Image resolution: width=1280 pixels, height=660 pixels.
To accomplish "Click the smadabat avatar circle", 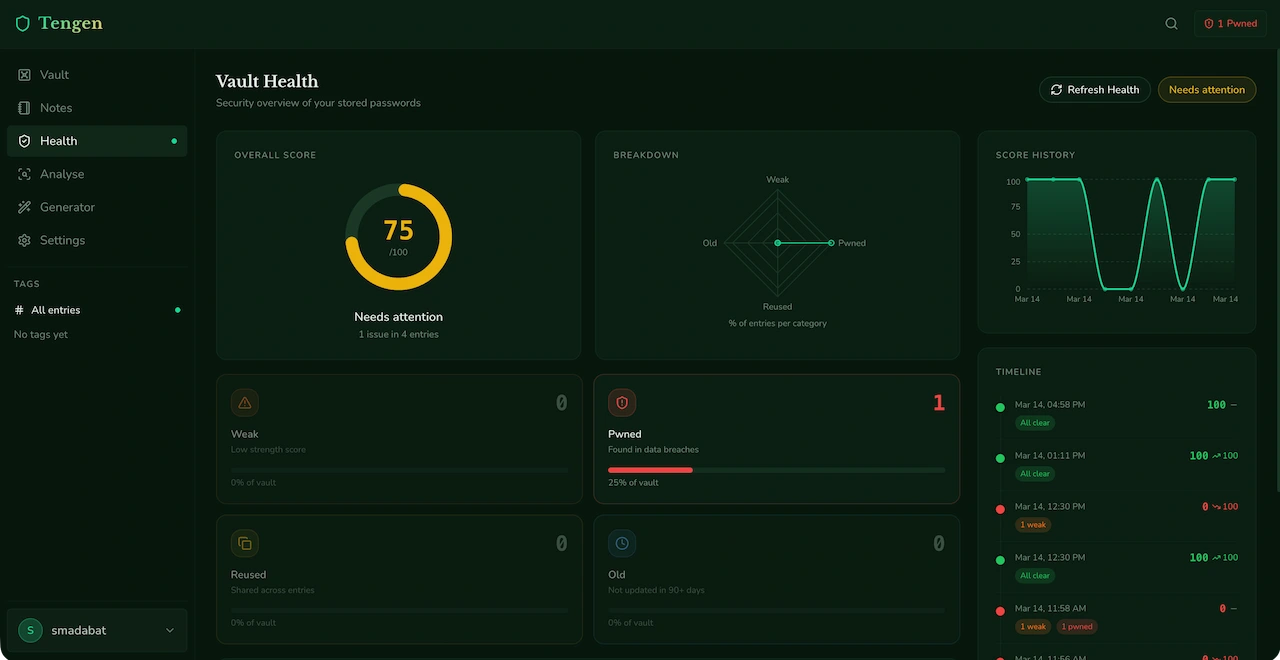I will 30,630.
